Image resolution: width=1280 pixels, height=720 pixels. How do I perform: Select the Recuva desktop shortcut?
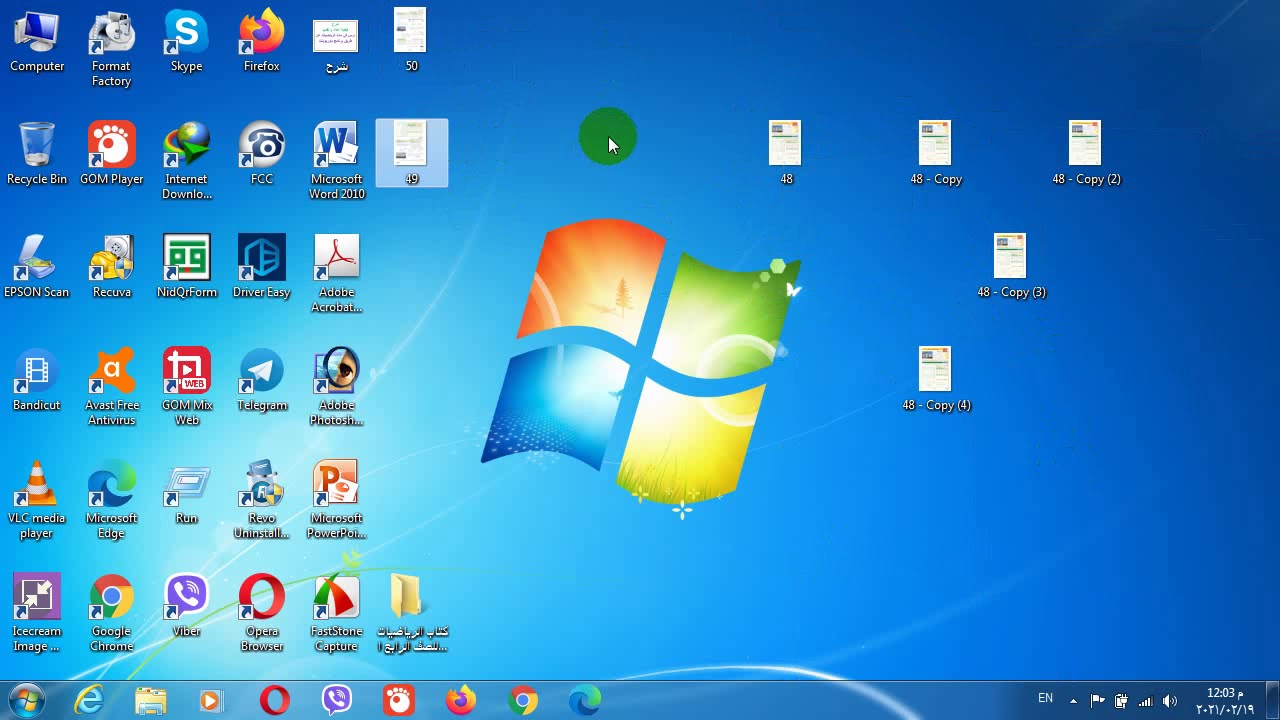[111, 267]
